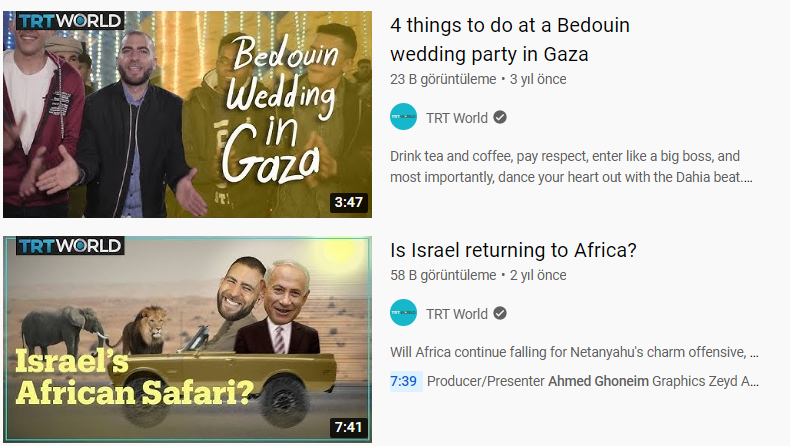Open TRT World channel name under Bedouin wedding video
This screenshot has width=790, height=446.
point(457,118)
